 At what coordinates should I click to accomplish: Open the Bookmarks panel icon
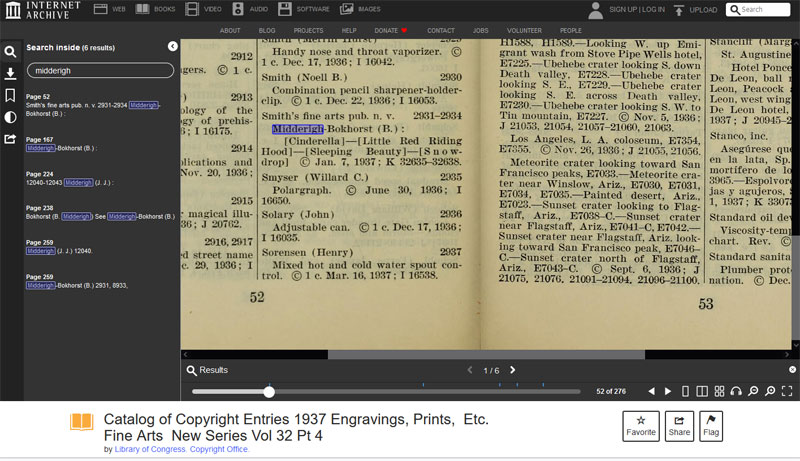(x=10, y=95)
